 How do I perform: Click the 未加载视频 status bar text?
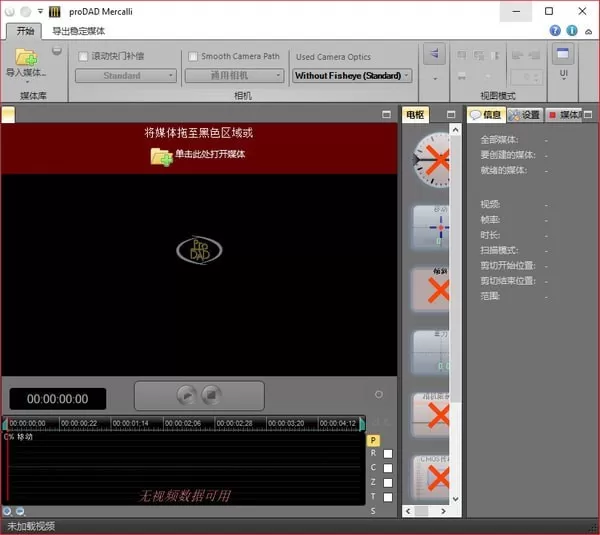pyautogui.click(x=31, y=527)
